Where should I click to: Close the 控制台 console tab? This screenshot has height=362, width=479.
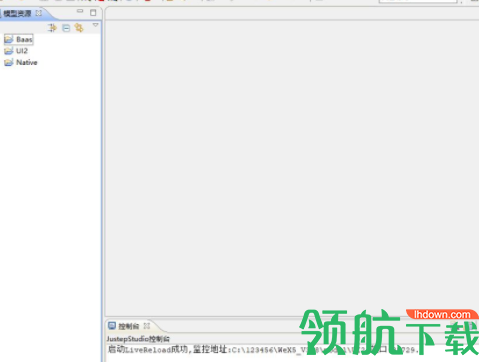tap(147, 326)
